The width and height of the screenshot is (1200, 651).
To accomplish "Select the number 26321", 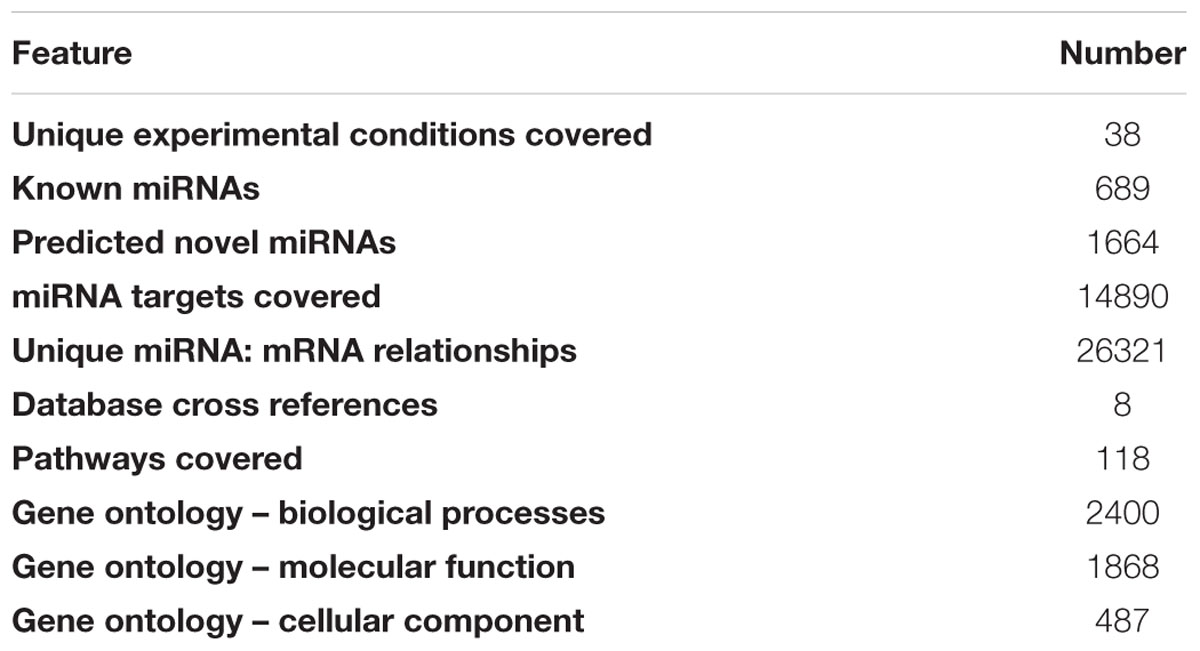I will point(1122,350).
